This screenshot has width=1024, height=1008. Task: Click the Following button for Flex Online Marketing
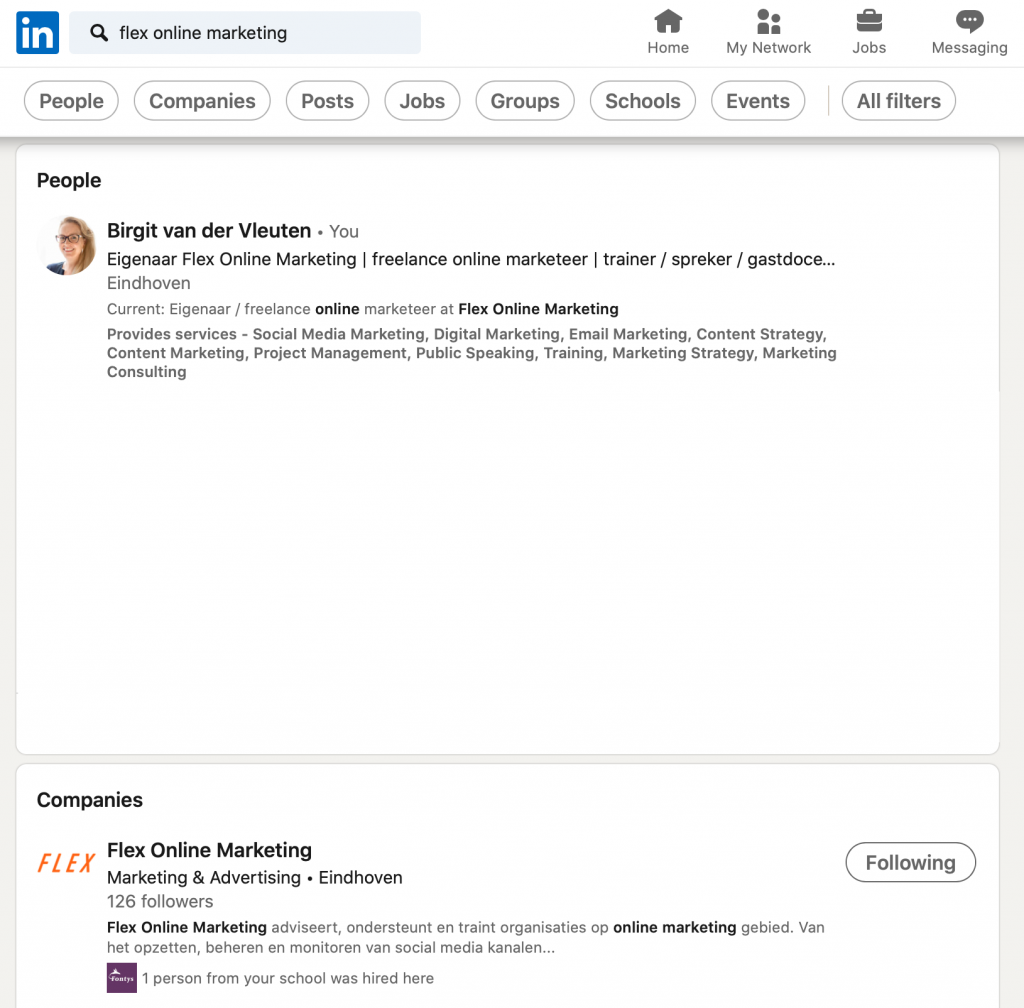pyautogui.click(x=910, y=862)
